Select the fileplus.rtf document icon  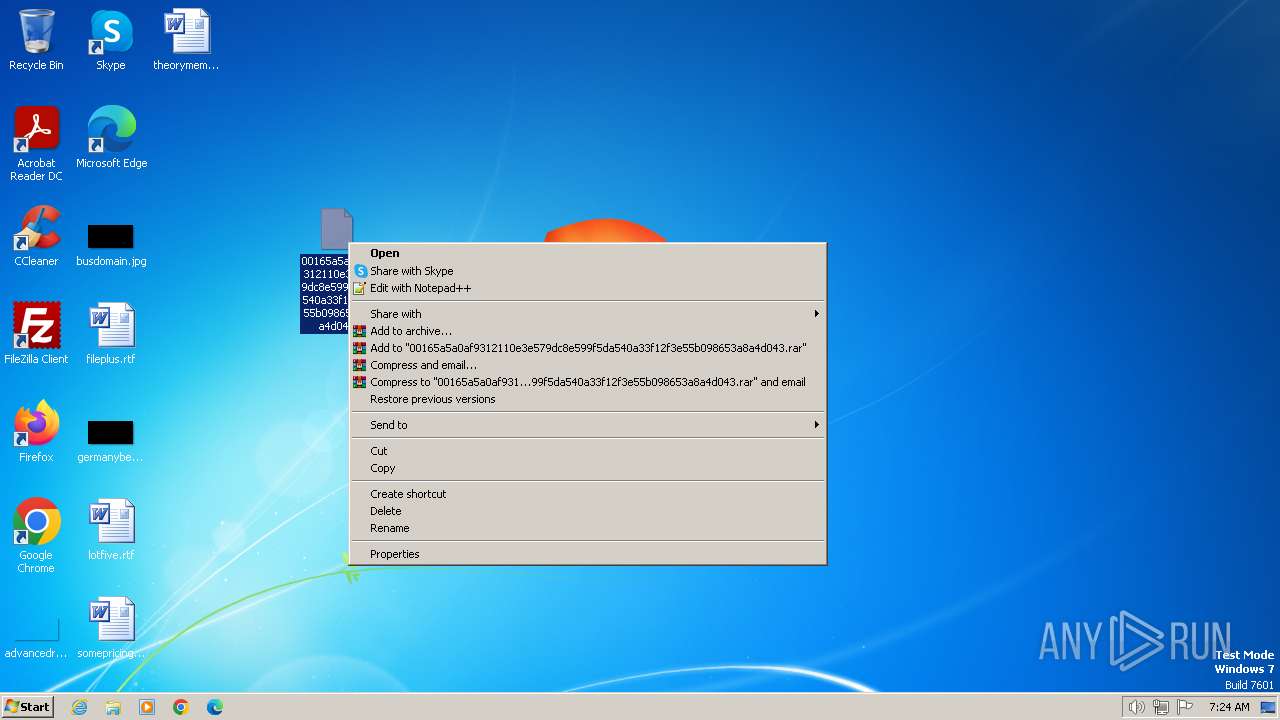pos(111,333)
